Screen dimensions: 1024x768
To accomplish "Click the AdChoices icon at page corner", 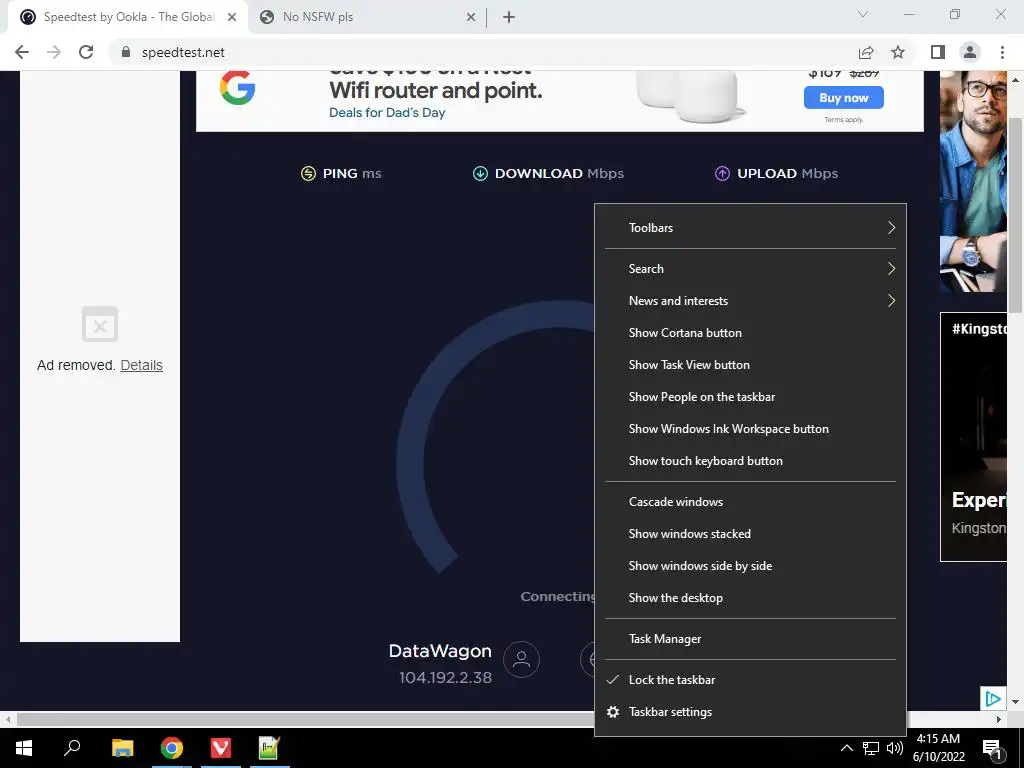I will [x=993, y=699].
